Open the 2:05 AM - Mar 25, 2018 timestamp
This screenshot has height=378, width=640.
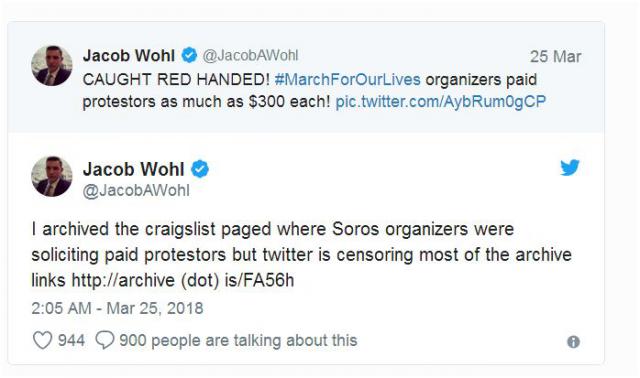point(117,308)
